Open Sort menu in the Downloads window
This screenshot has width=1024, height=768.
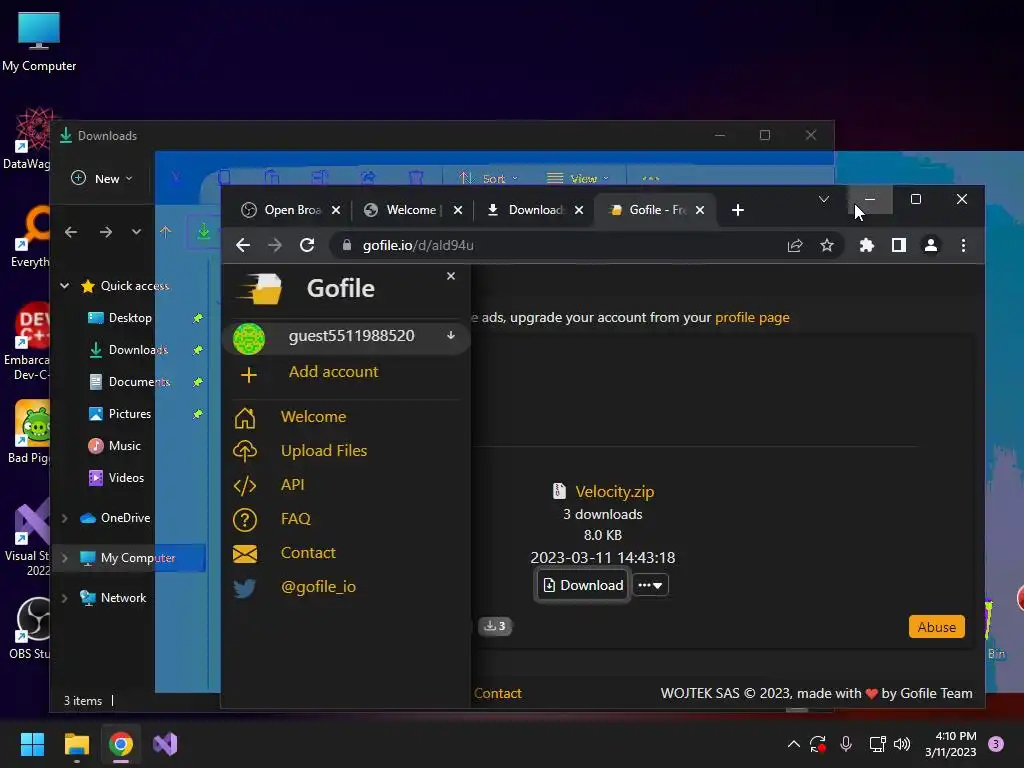488,178
